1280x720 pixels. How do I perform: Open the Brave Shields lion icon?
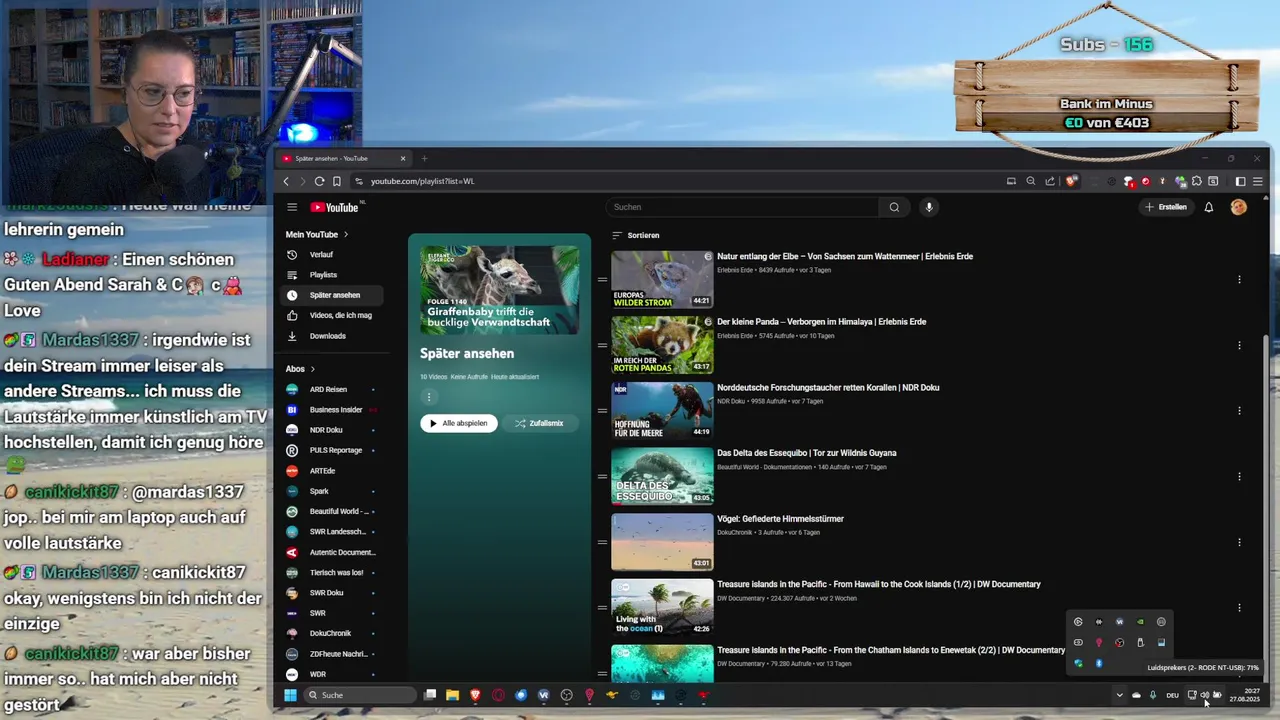pos(1071,181)
